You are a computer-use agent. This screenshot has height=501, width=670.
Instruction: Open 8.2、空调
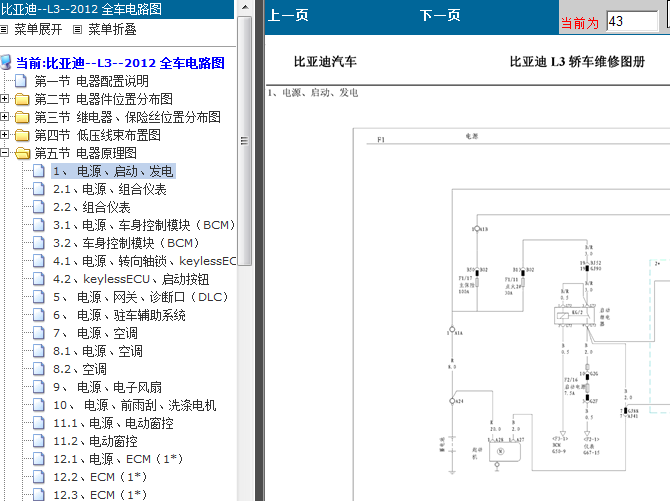80,369
